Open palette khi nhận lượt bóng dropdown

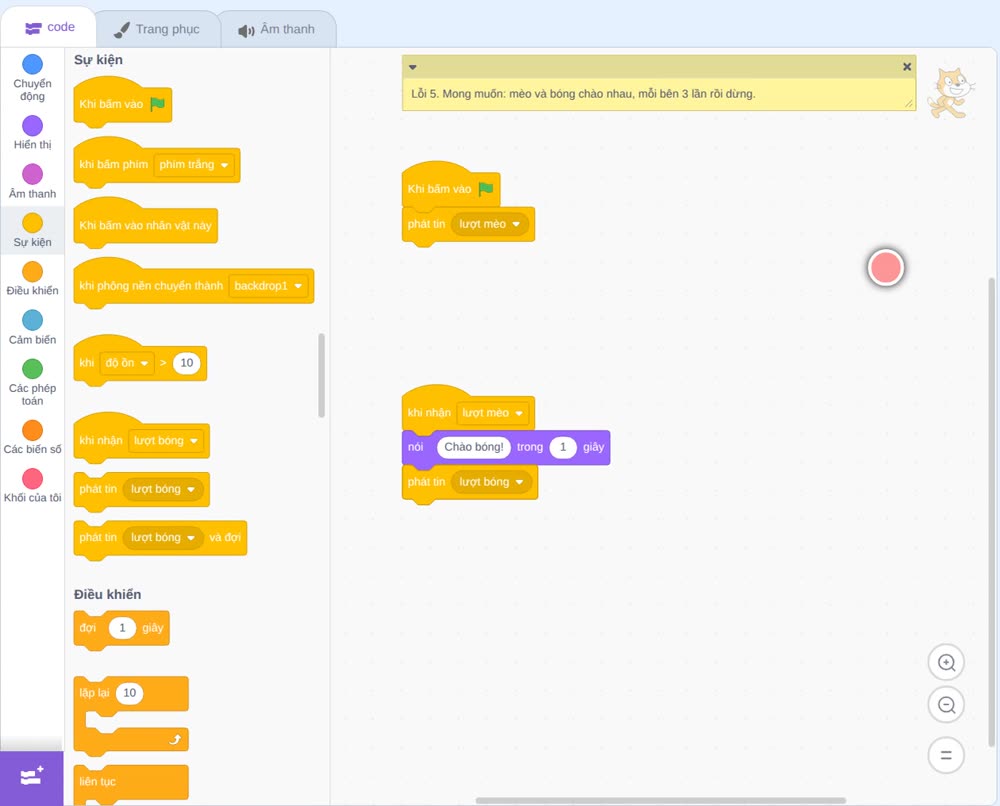tap(166, 441)
